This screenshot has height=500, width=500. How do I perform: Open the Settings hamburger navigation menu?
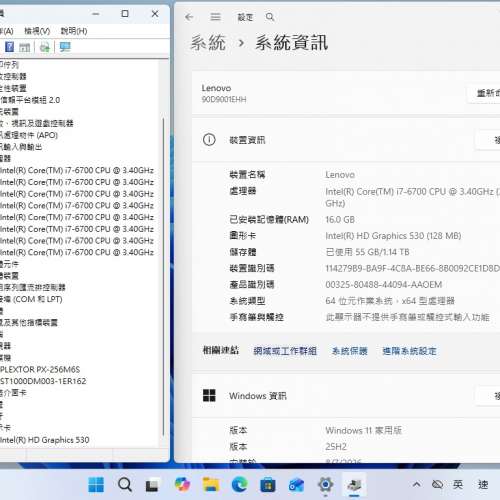(x=216, y=17)
